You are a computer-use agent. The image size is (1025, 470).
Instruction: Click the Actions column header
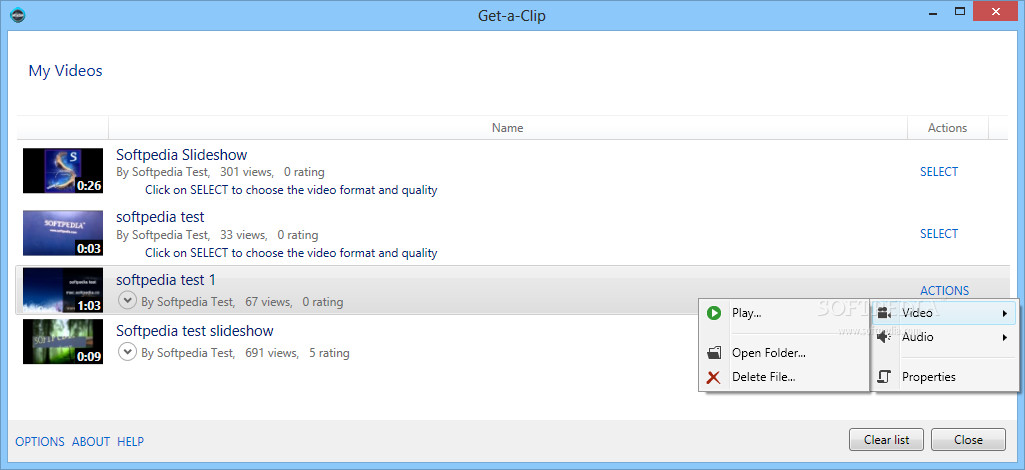947,128
